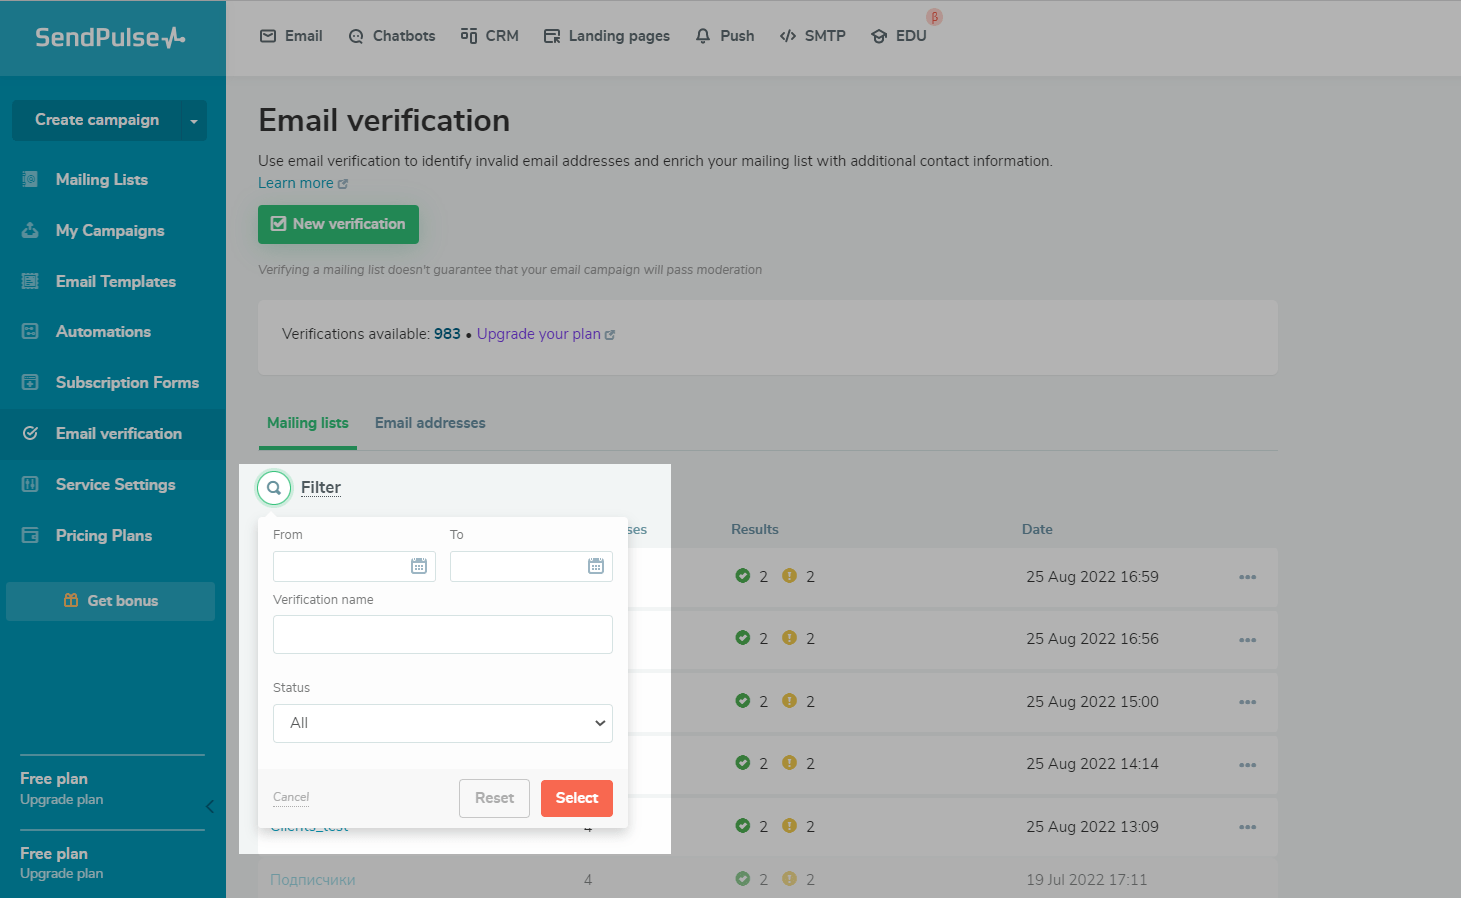Focus the To date input field

tap(531, 566)
